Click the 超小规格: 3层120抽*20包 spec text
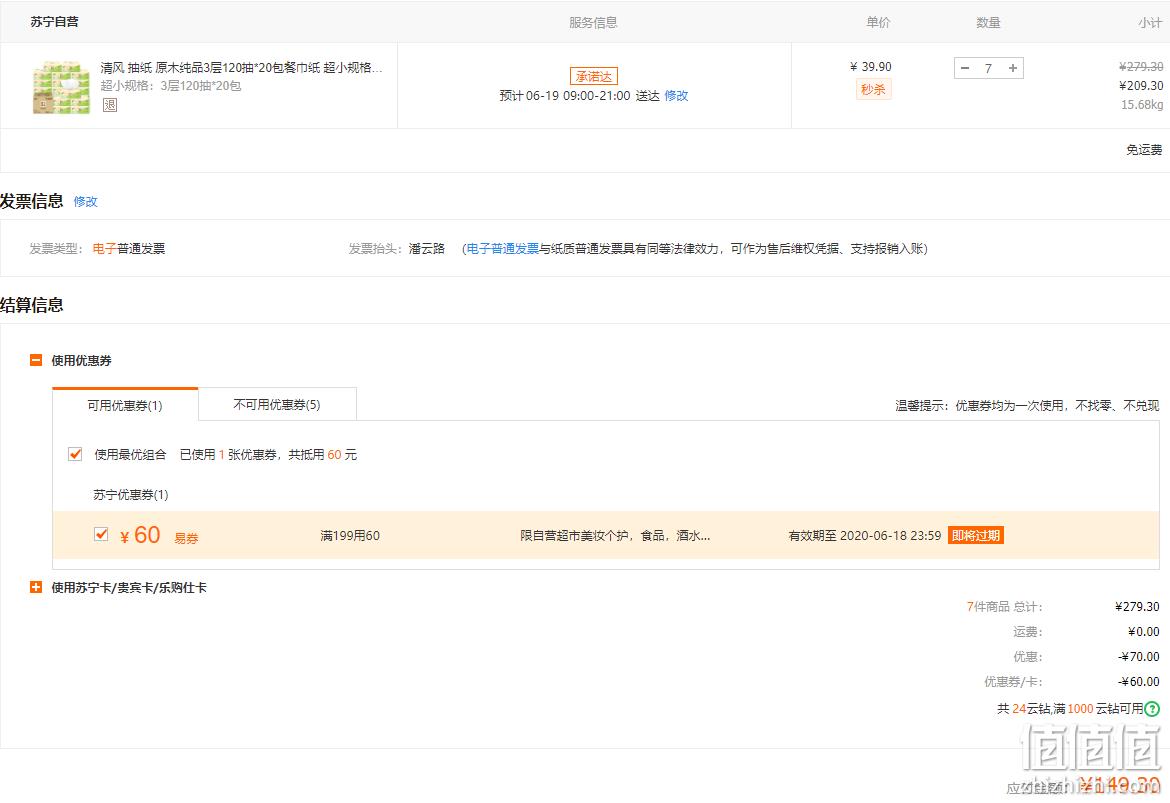The height and width of the screenshot is (803, 1170). pyautogui.click(x=171, y=86)
